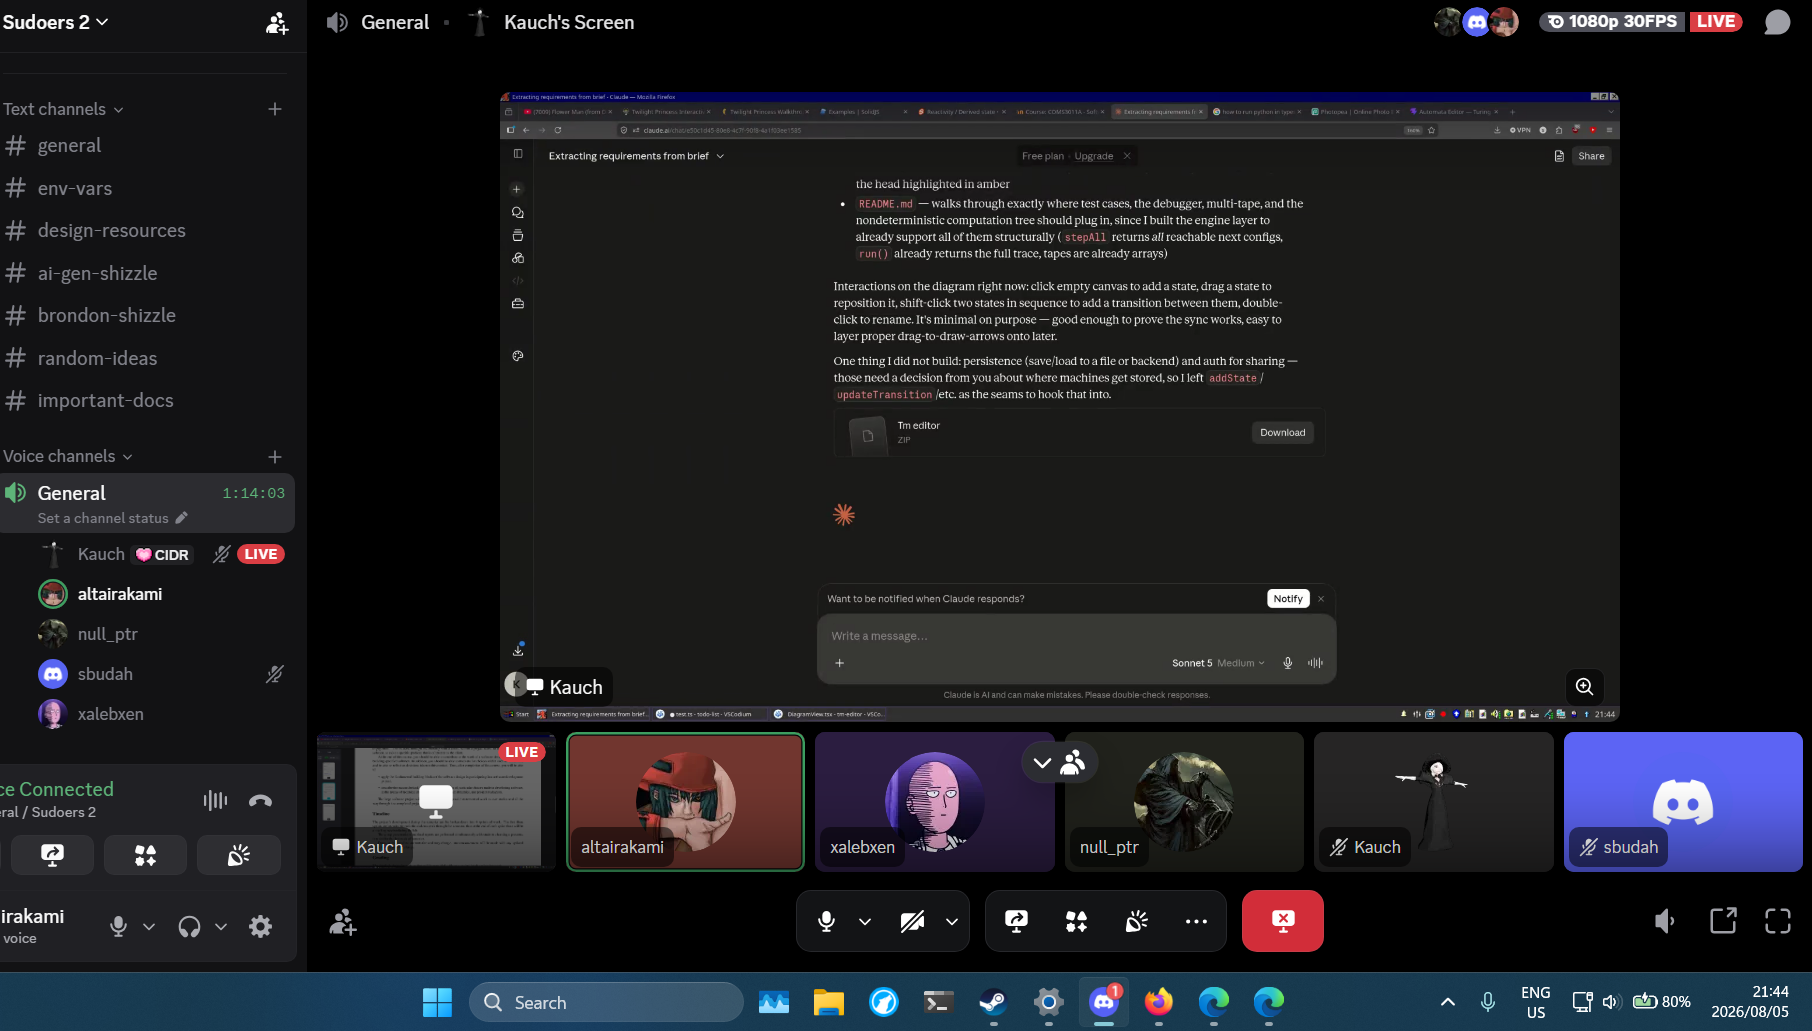
Task: Turn on your camera
Action: point(911,921)
